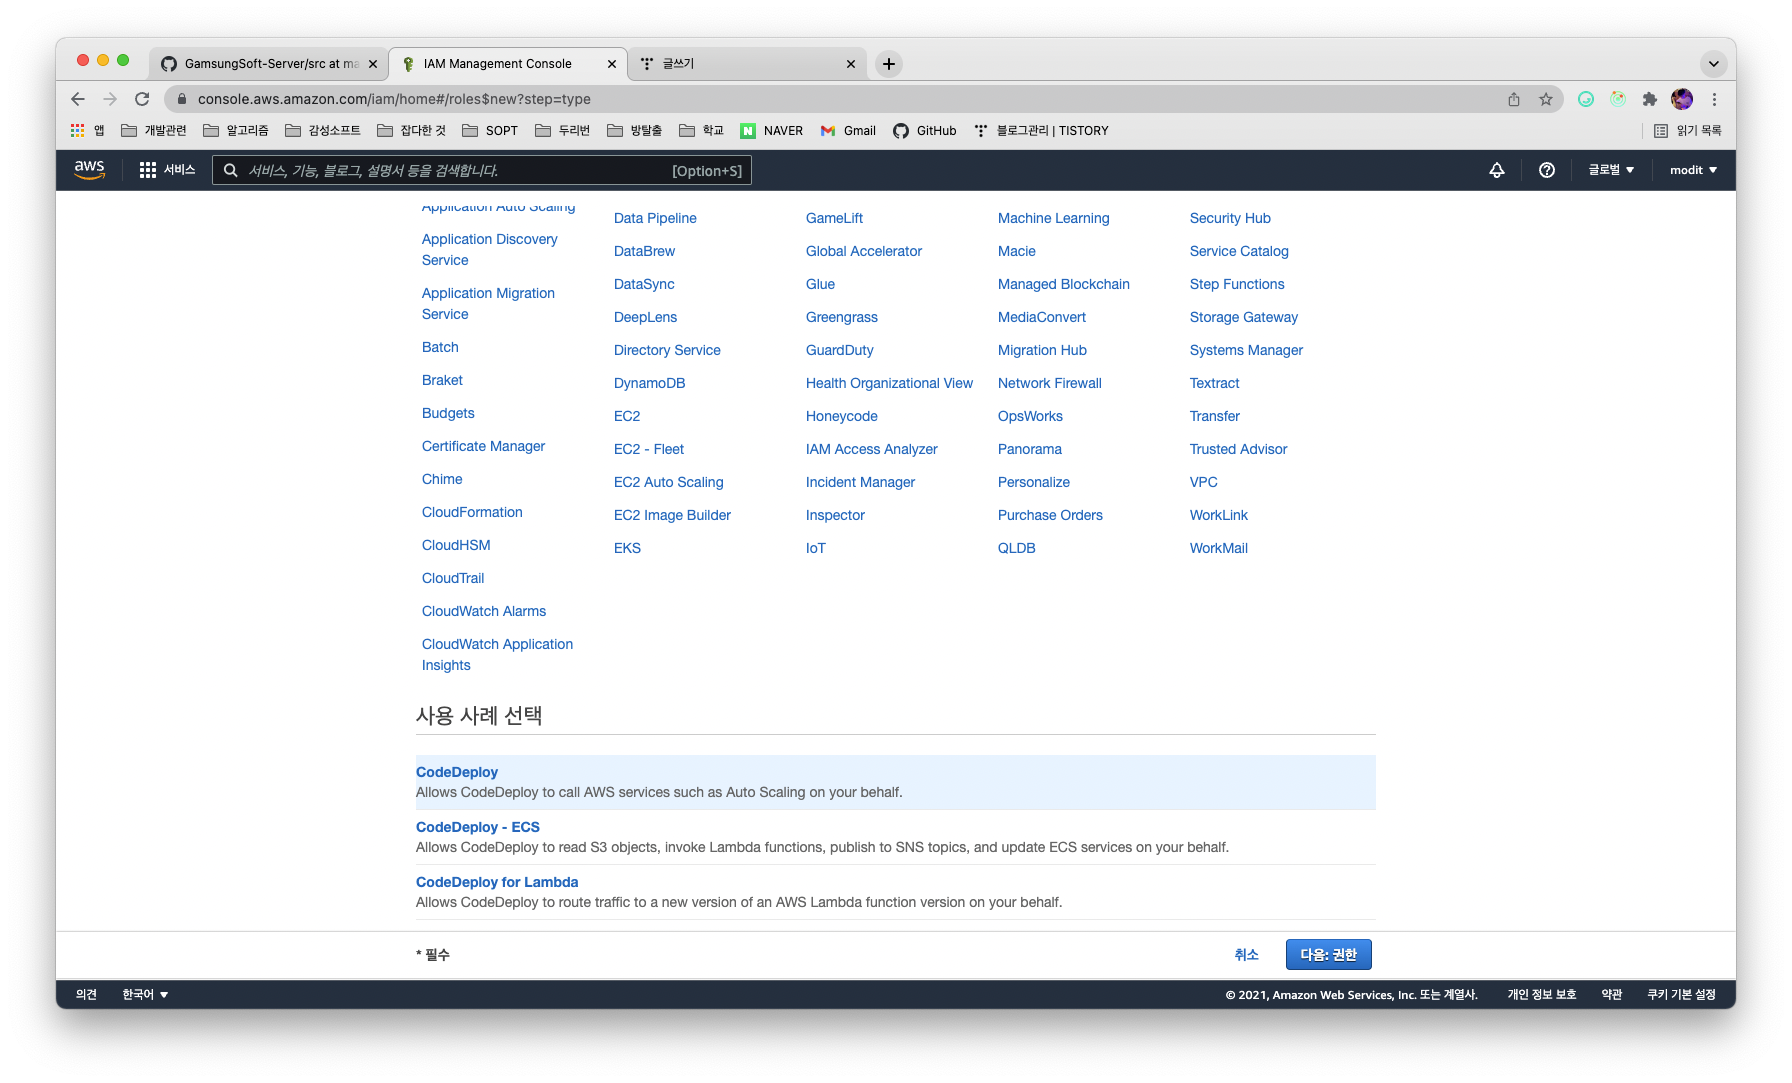Click the apps grid bookmark icon
This screenshot has width=1792, height=1083.
pyautogui.click(x=77, y=130)
